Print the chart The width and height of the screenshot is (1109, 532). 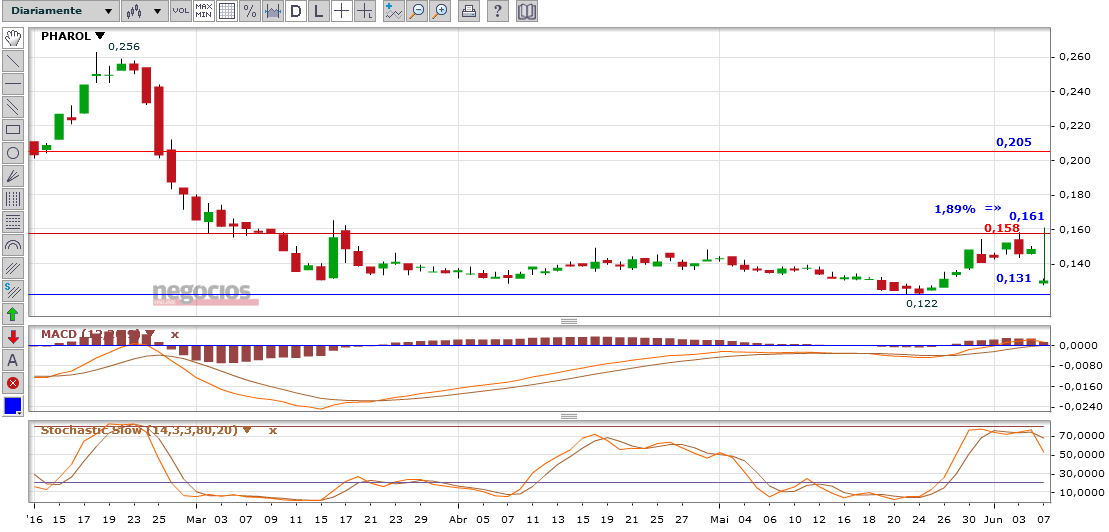tap(468, 12)
